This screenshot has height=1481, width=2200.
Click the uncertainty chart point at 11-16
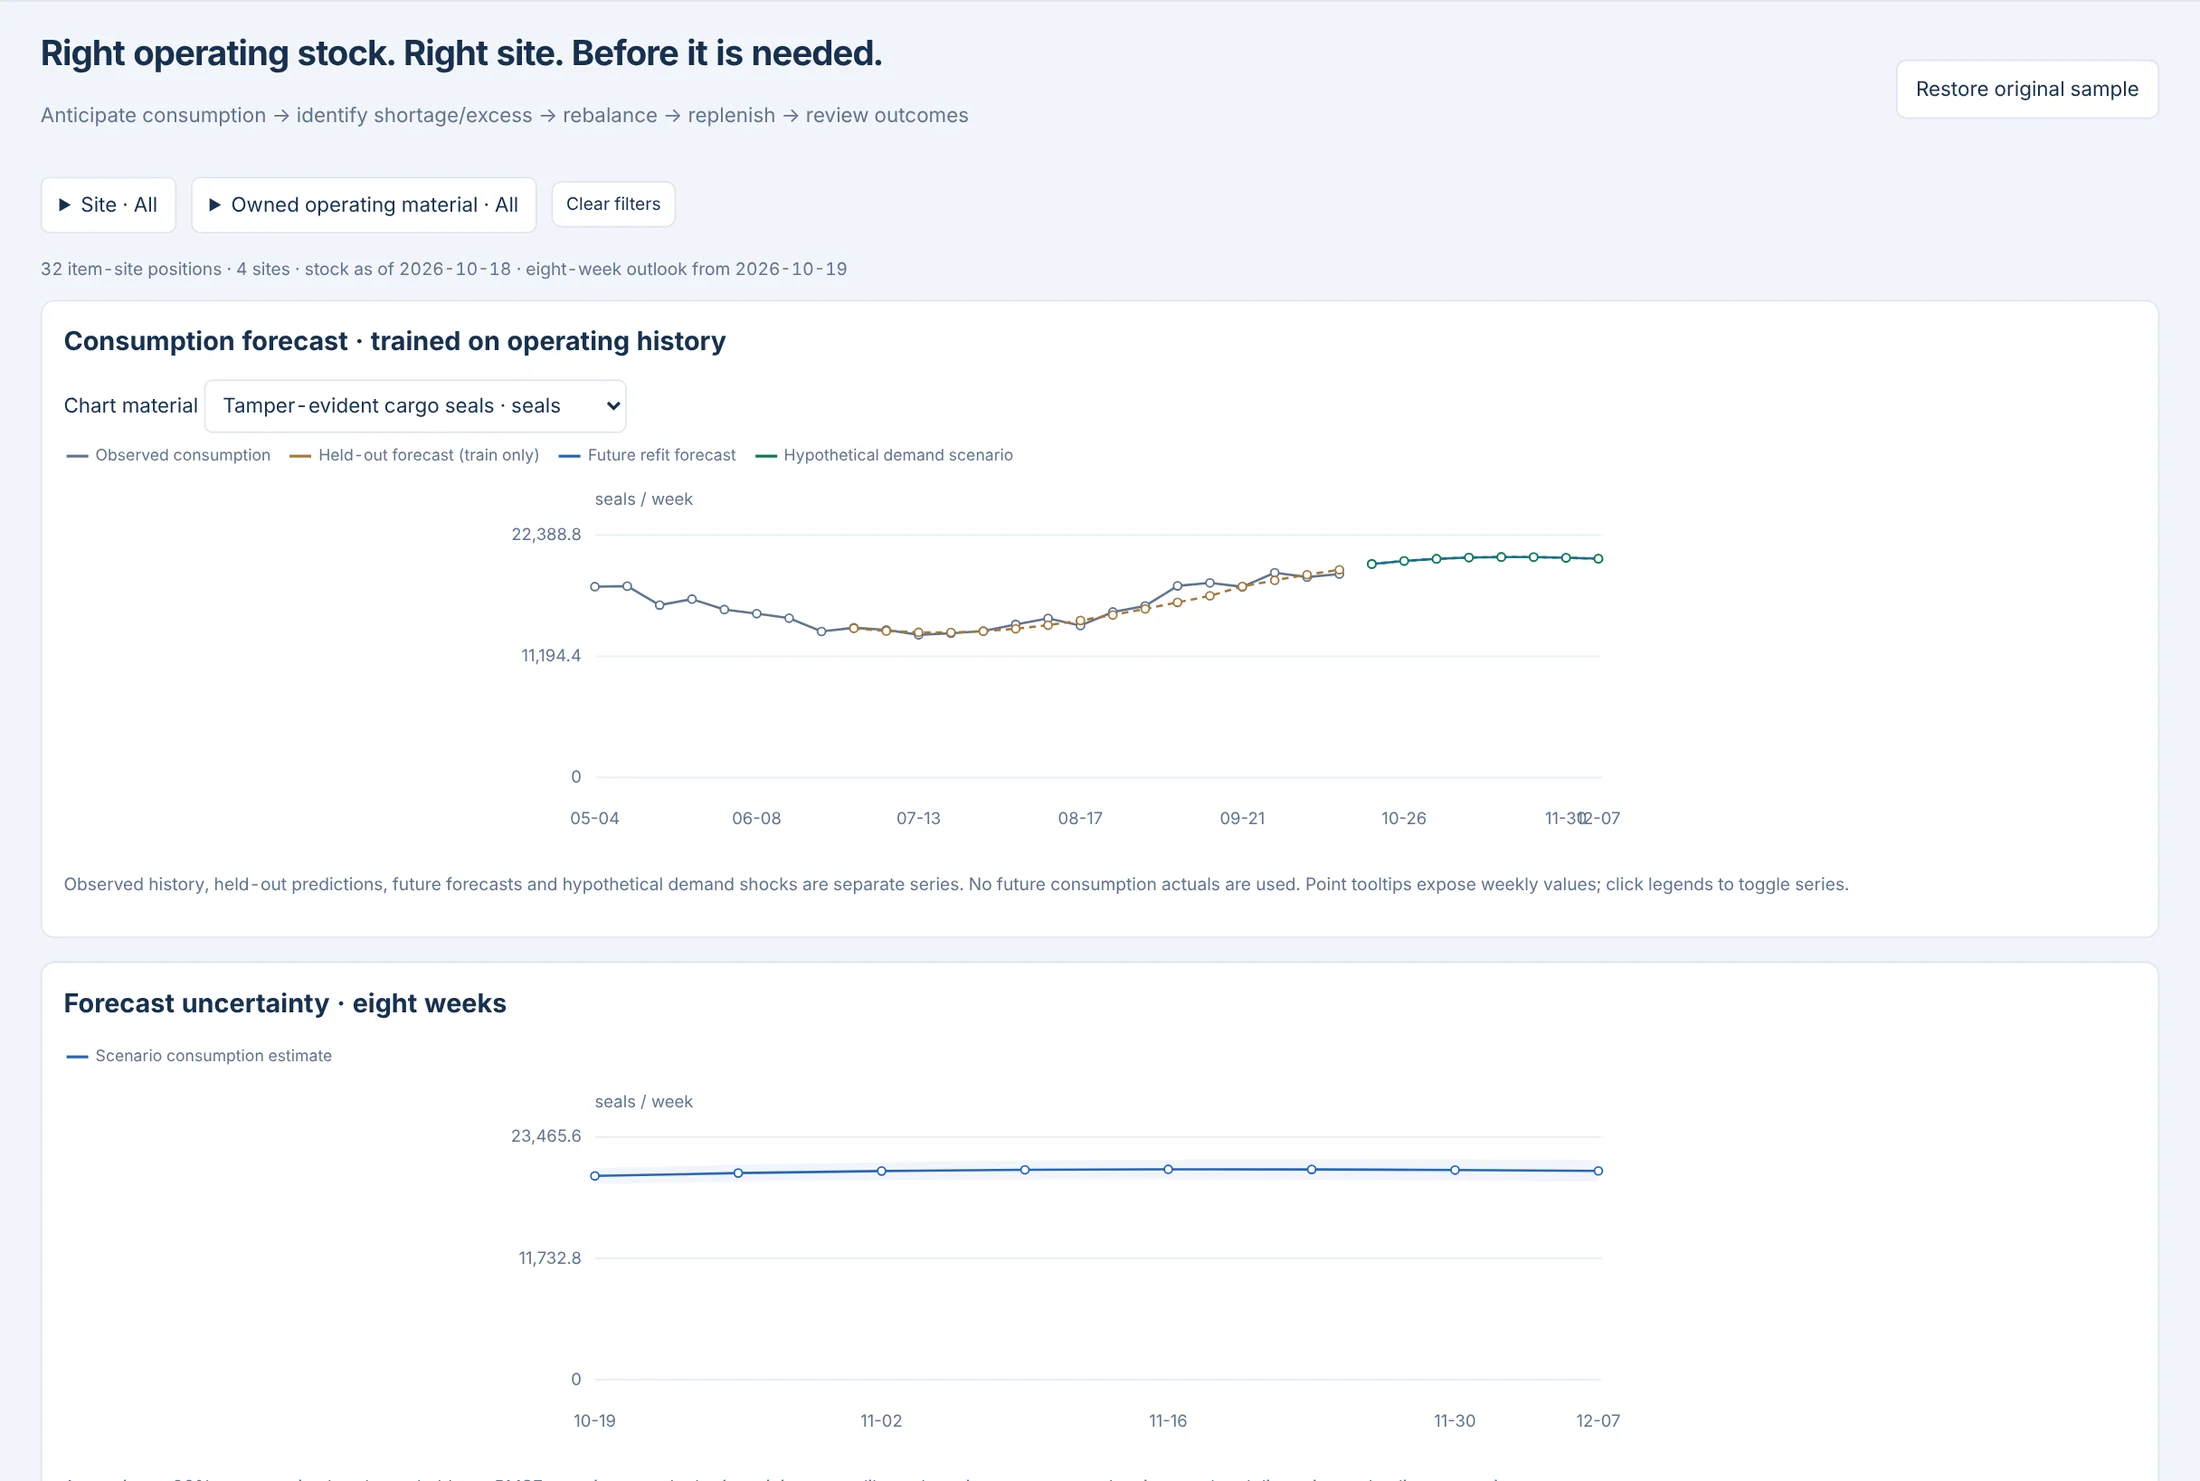(1168, 1169)
